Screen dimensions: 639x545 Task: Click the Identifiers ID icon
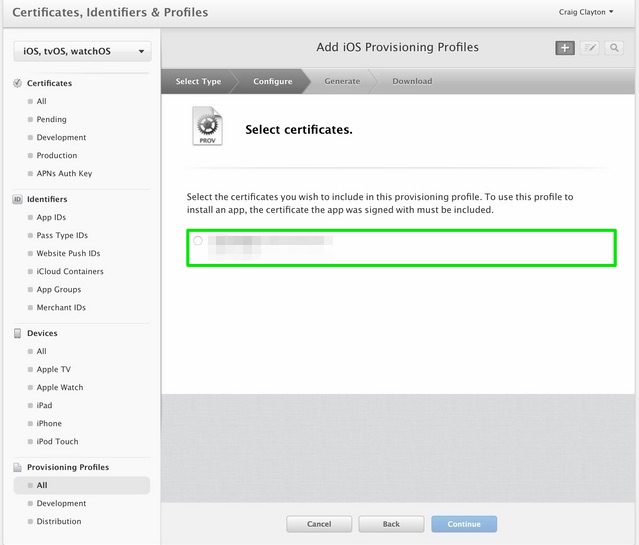pyautogui.click(x=17, y=199)
